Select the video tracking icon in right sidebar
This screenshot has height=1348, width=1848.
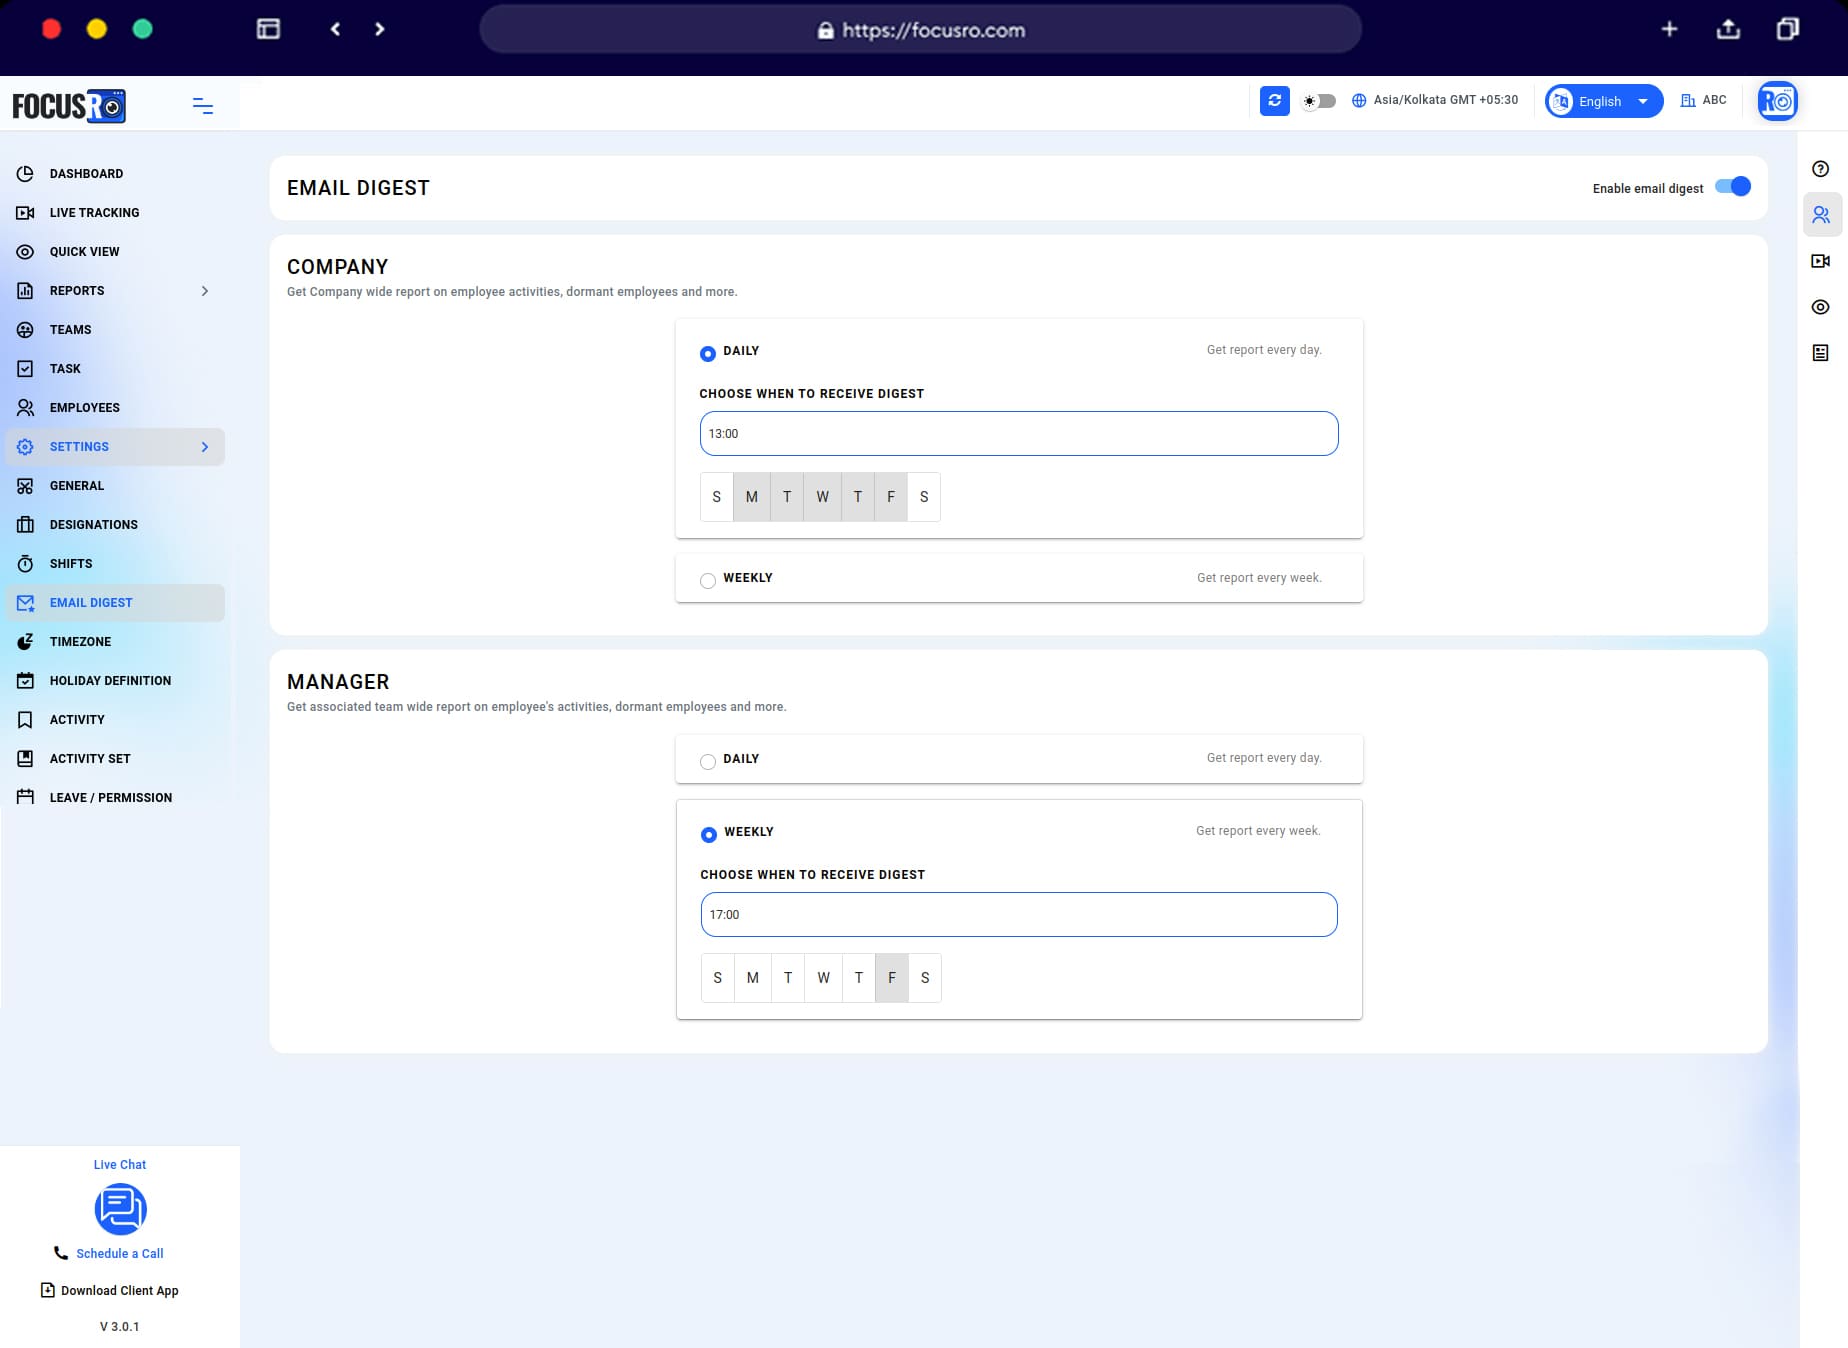(x=1820, y=261)
